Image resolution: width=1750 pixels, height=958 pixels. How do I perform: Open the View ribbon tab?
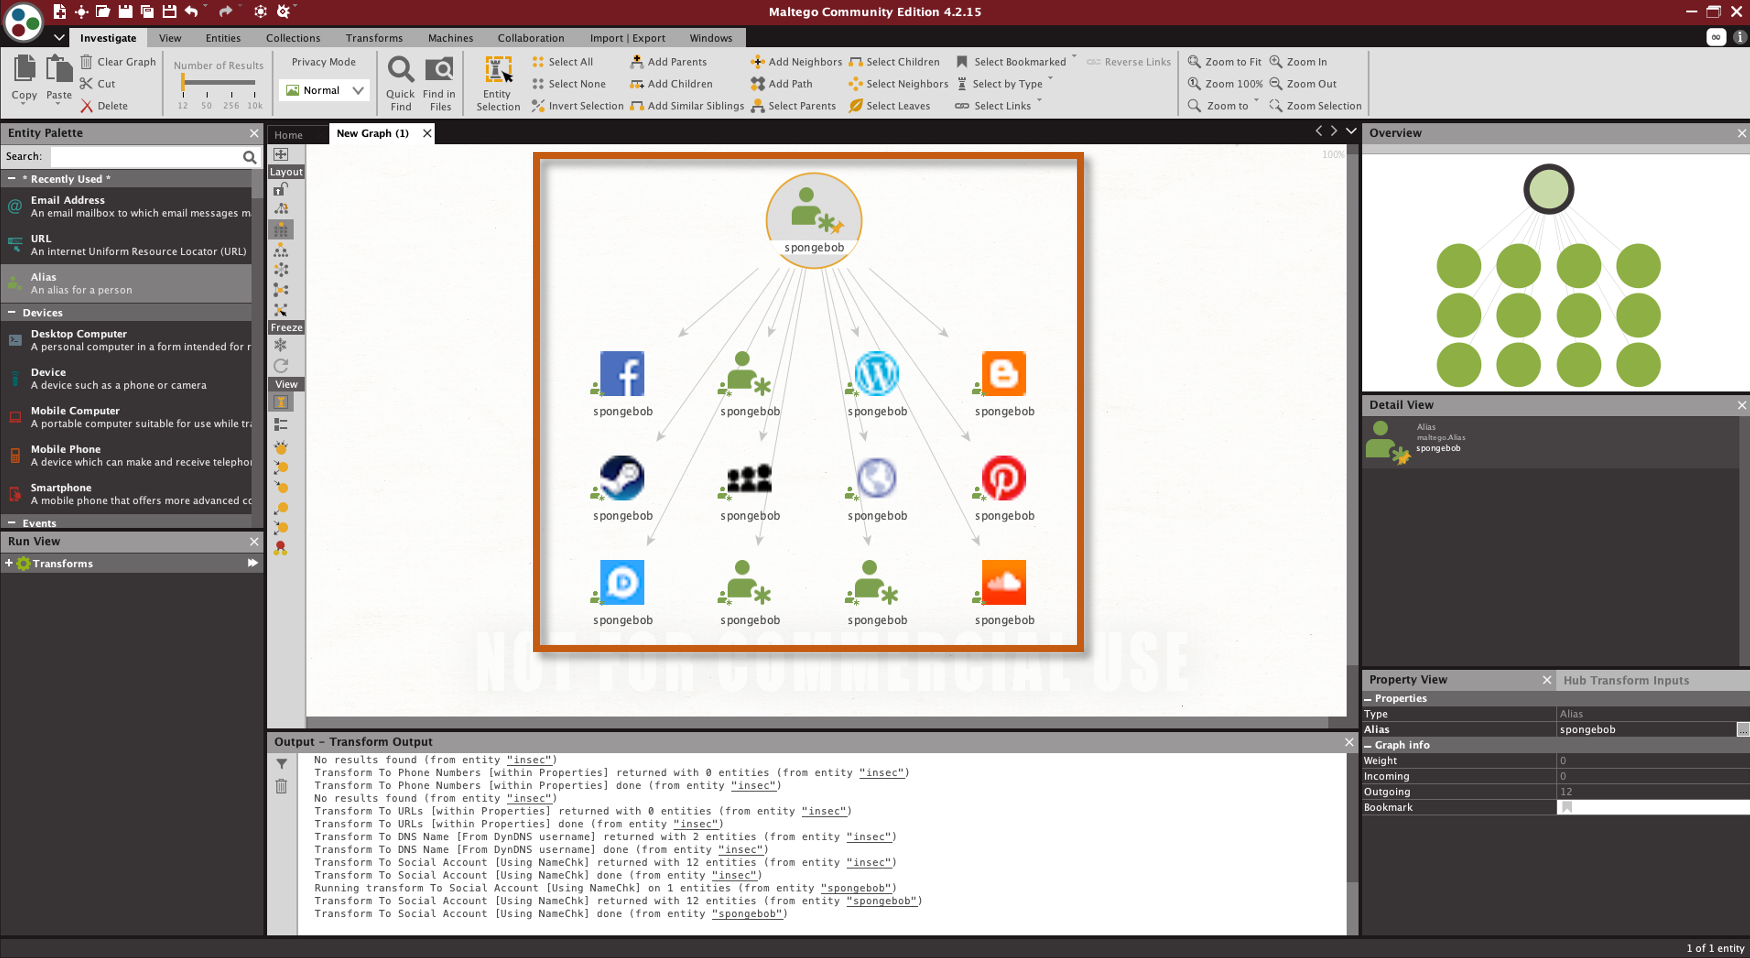tap(170, 38)
